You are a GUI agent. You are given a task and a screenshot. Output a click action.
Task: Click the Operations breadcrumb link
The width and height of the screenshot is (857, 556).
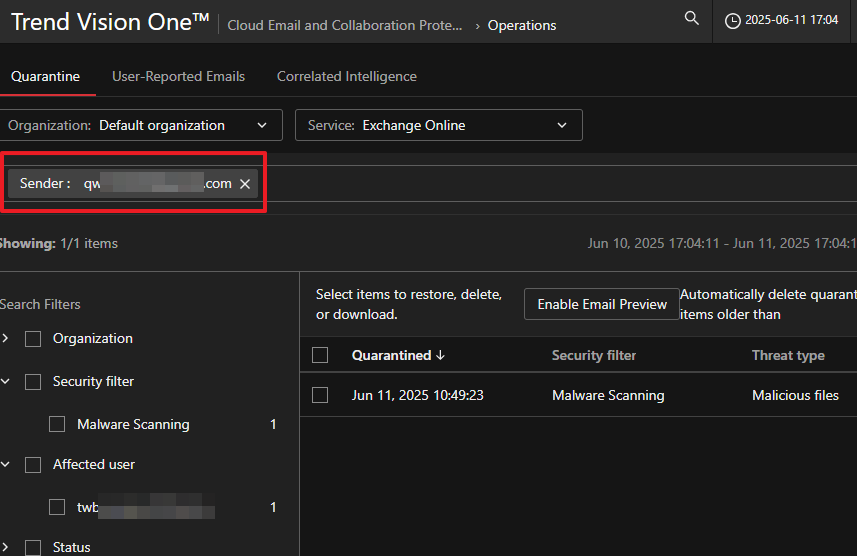[x=522, y=25]
